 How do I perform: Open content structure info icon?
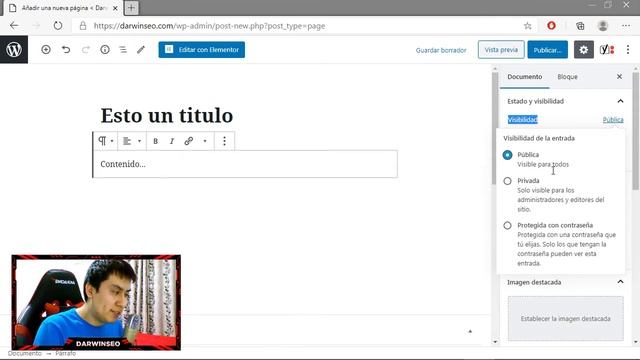coord(105,49)
